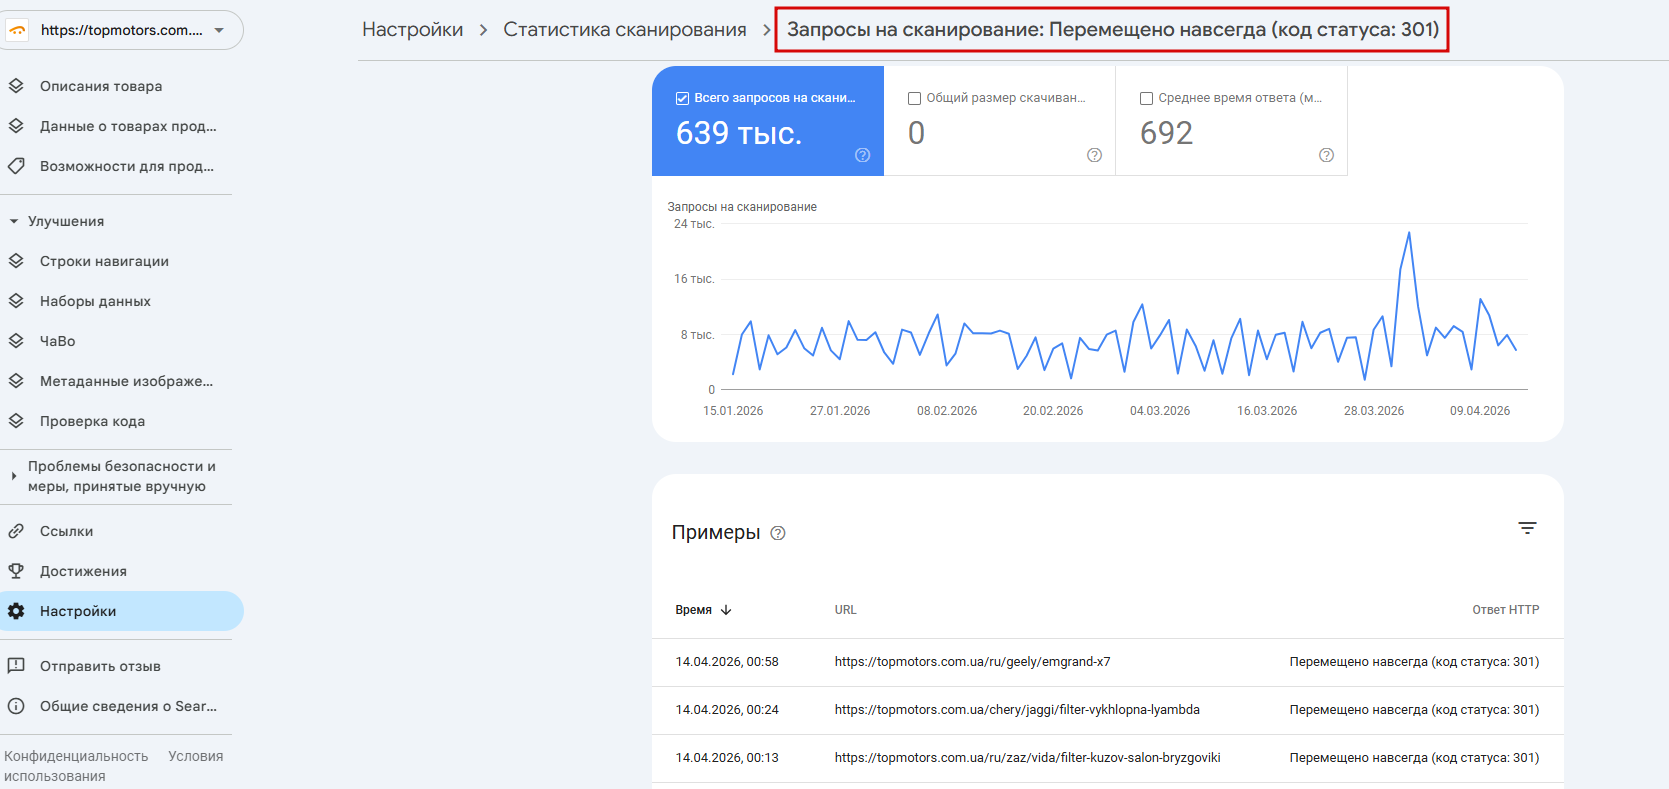Open the filter icon in Примеры panel
Image resolution: width=1669 pixels, height=789 pixels.
click(x=1527, y=528)
